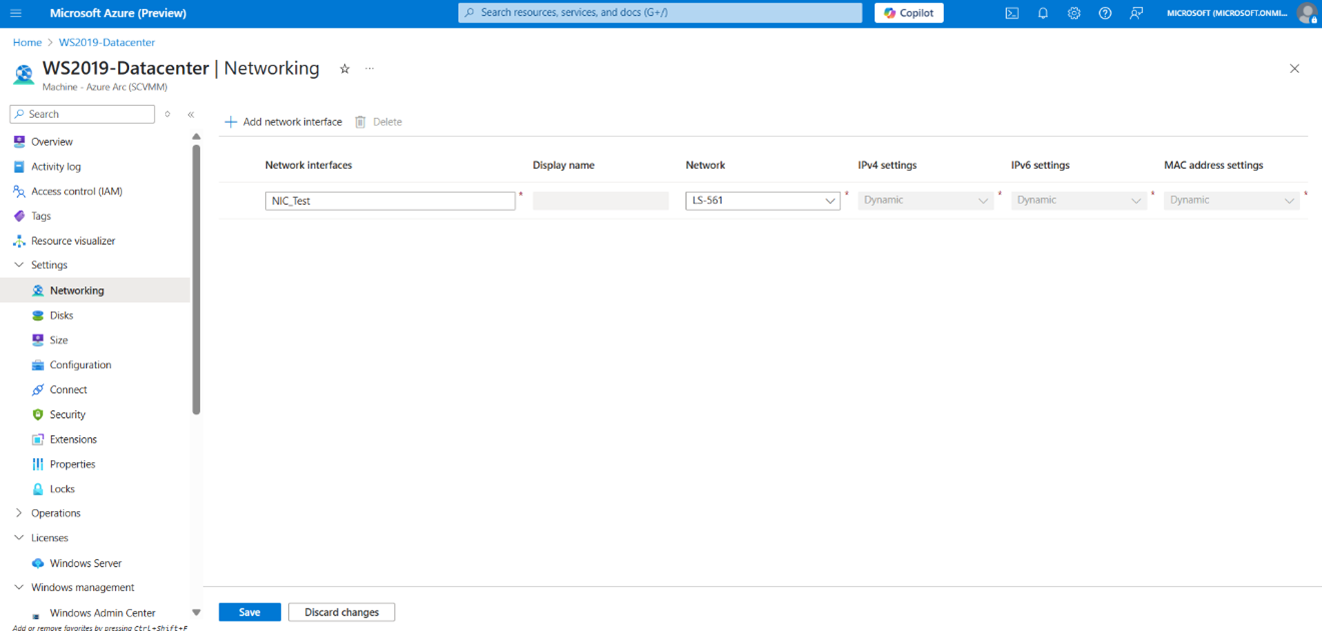Open the MAC address settings dropdown
The width and height of the screenshot is (1322, 631).
click(x=1232, y=200)
